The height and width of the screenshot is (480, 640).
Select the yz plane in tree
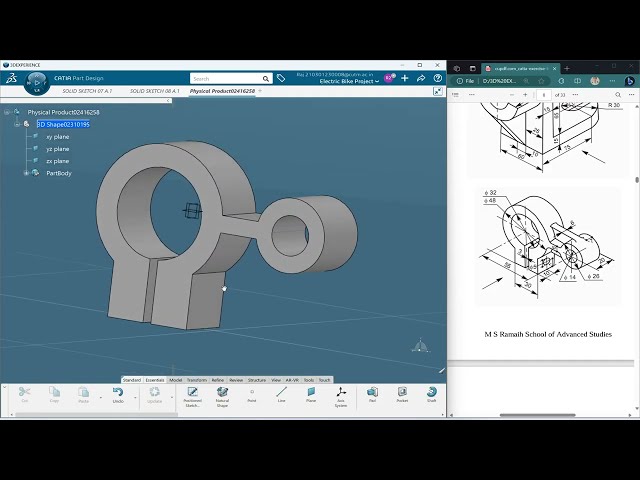[57, 149]
